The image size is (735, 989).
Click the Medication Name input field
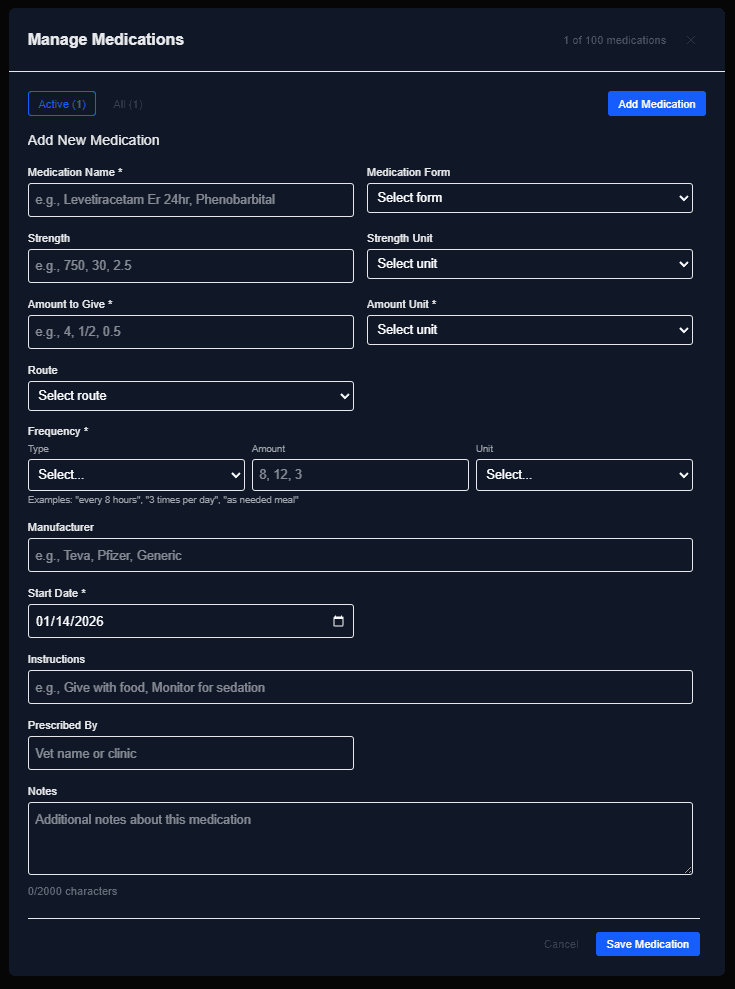pos(190,199)
